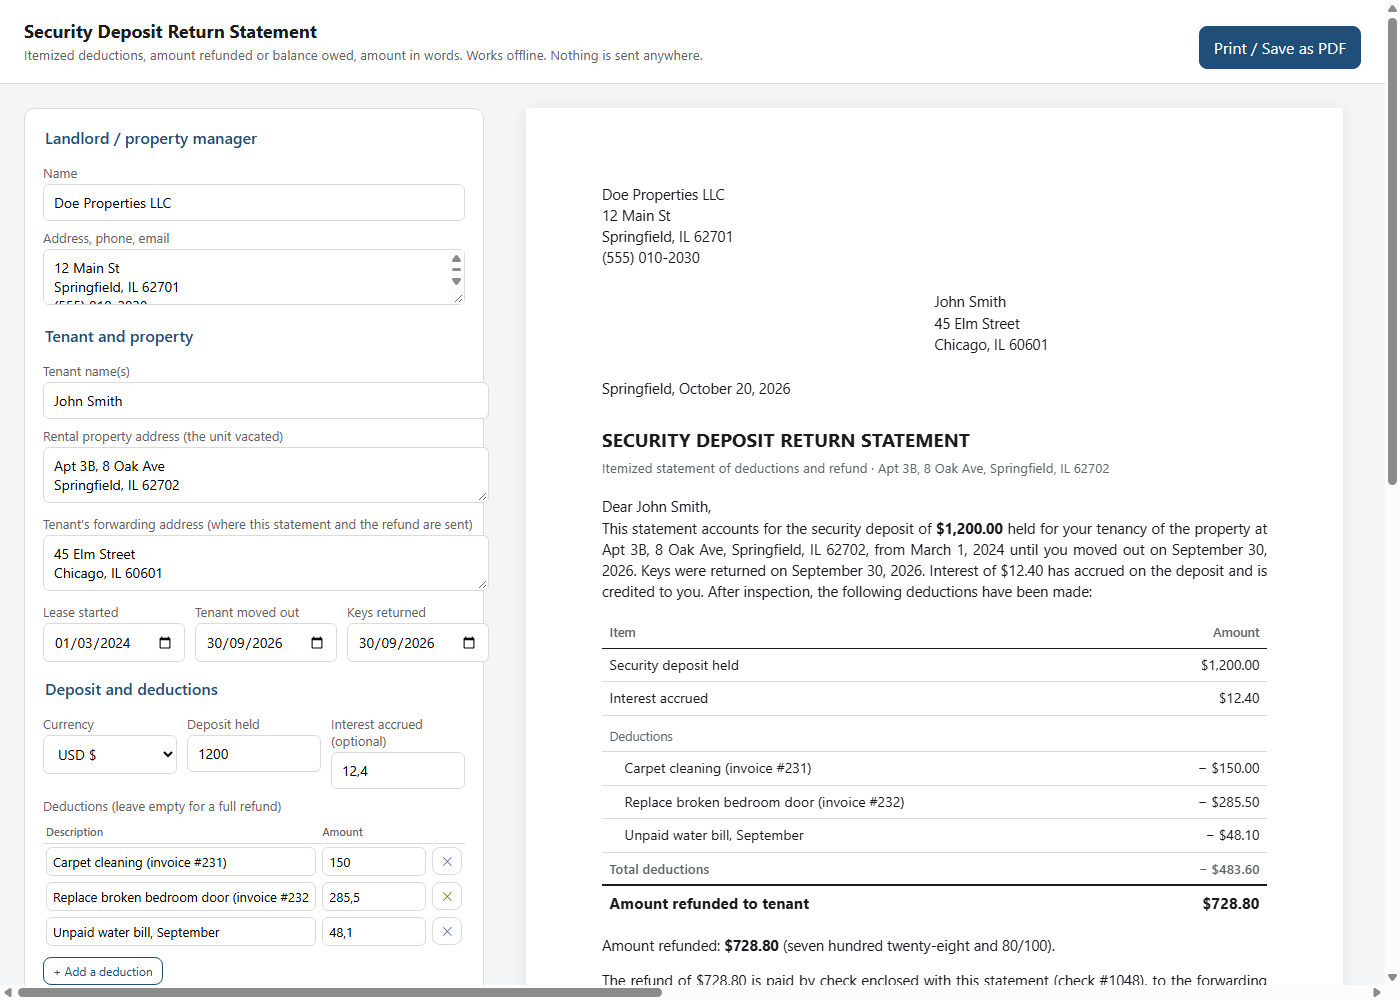This screenshot has height=1000, width=1400.
Task: Edit the 48,1 deduction amount field
Action: 374,932
